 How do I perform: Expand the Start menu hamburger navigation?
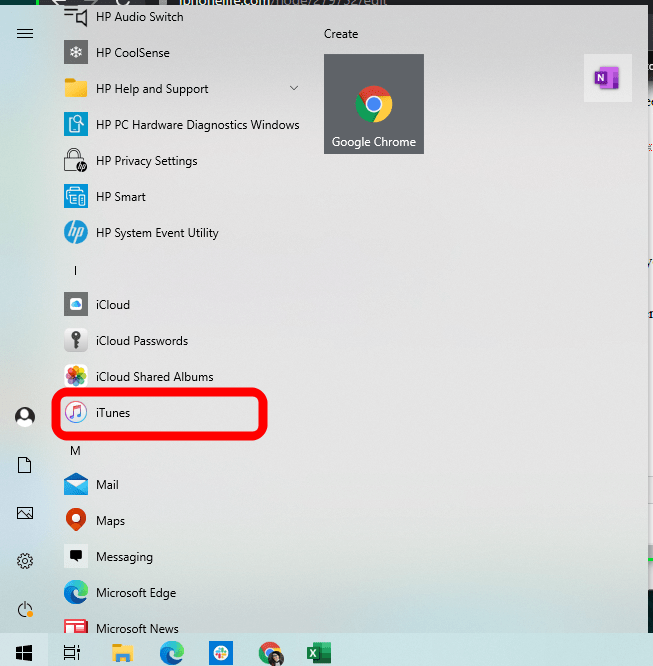(x=25, y=34)
